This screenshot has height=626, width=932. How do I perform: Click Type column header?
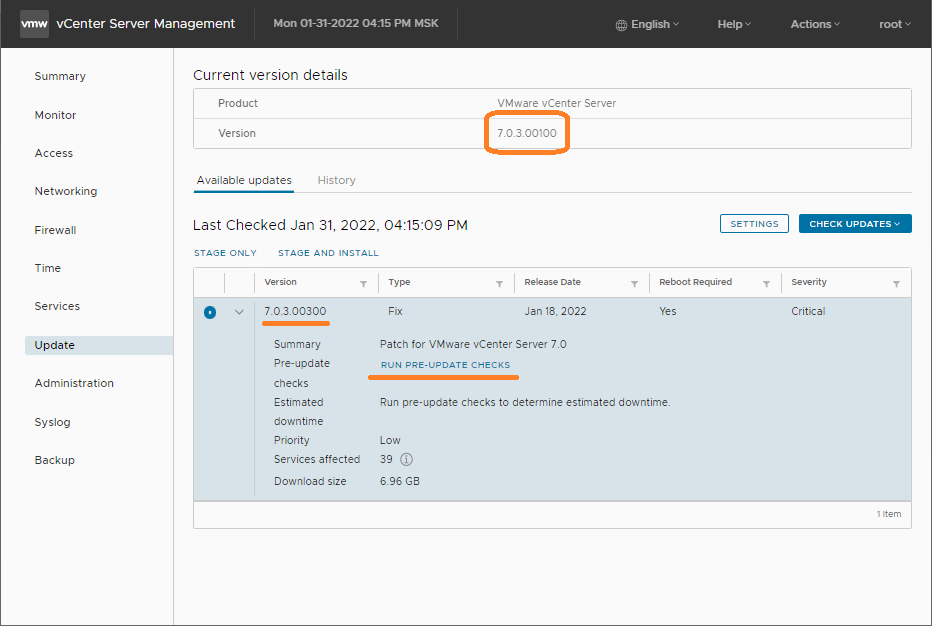tap(399, 282)
